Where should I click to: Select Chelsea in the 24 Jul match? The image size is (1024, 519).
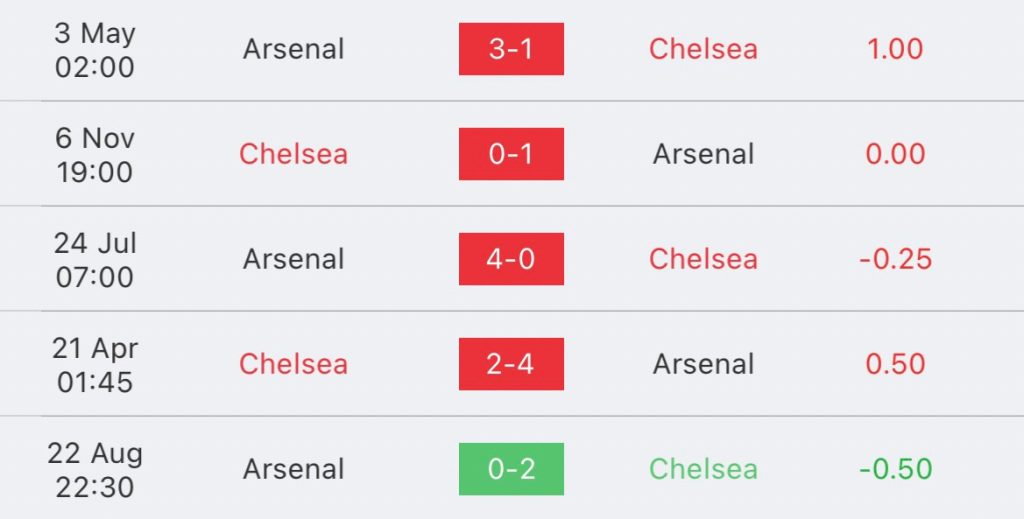point(703,259)
